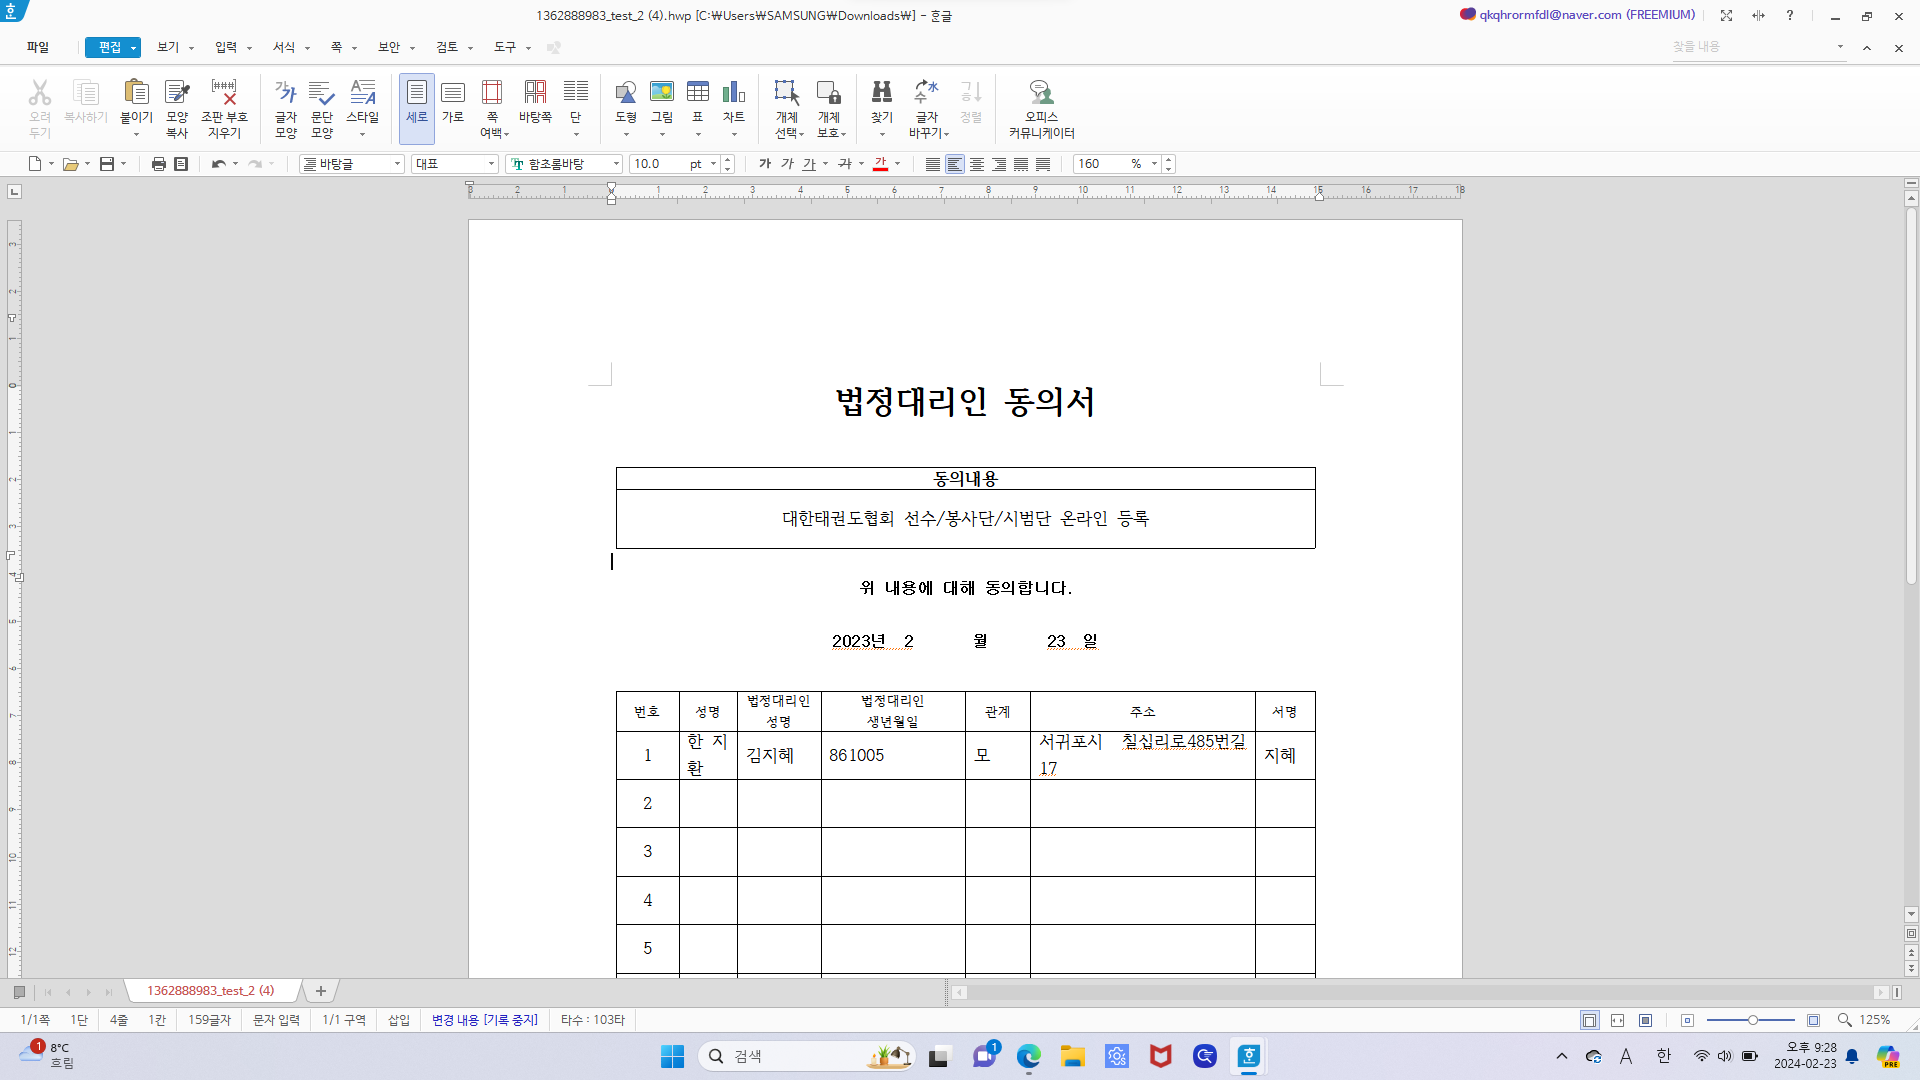Insert a Shape (도형)
This screenshot has height=1080, width=1920.
(626, 93)
